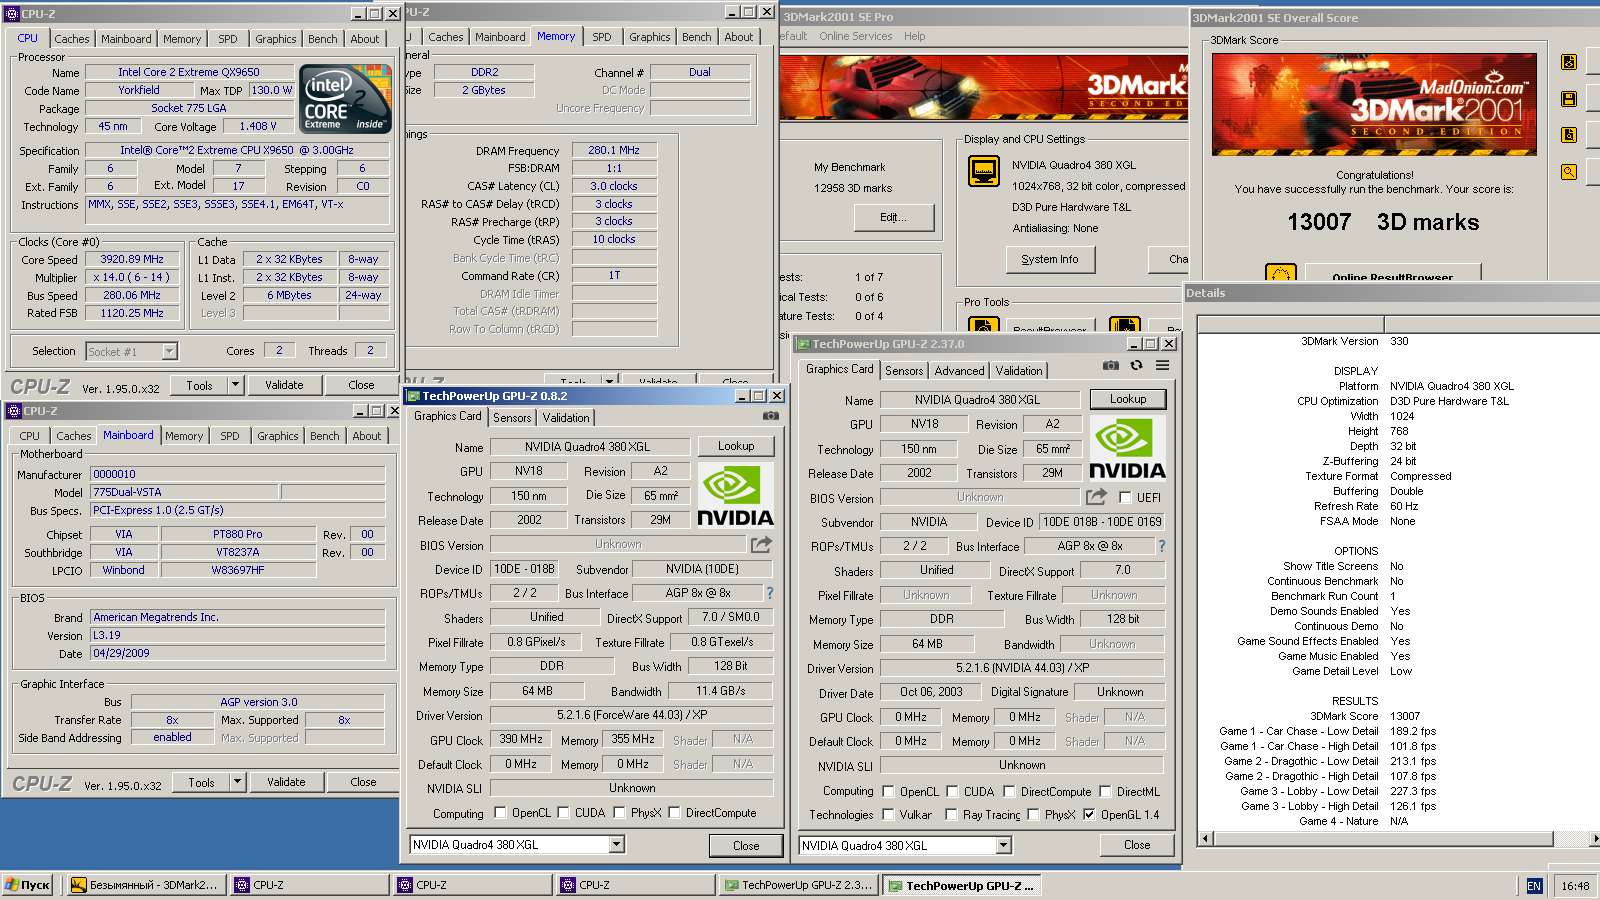Viewport: 1600px width, 900px height.
Task: Click Lookup button in GPU-Z 2.37.0
Action: (x=1128, y=398)
